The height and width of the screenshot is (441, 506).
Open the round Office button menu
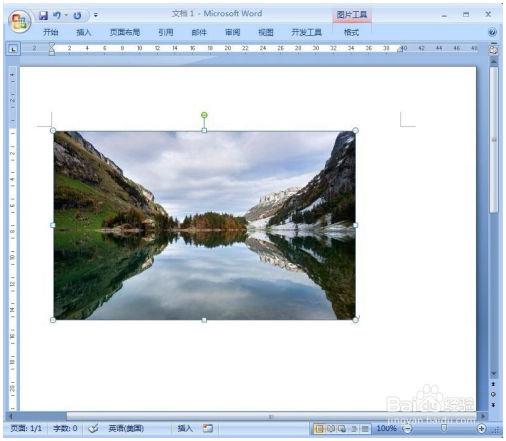click(19, 21)
